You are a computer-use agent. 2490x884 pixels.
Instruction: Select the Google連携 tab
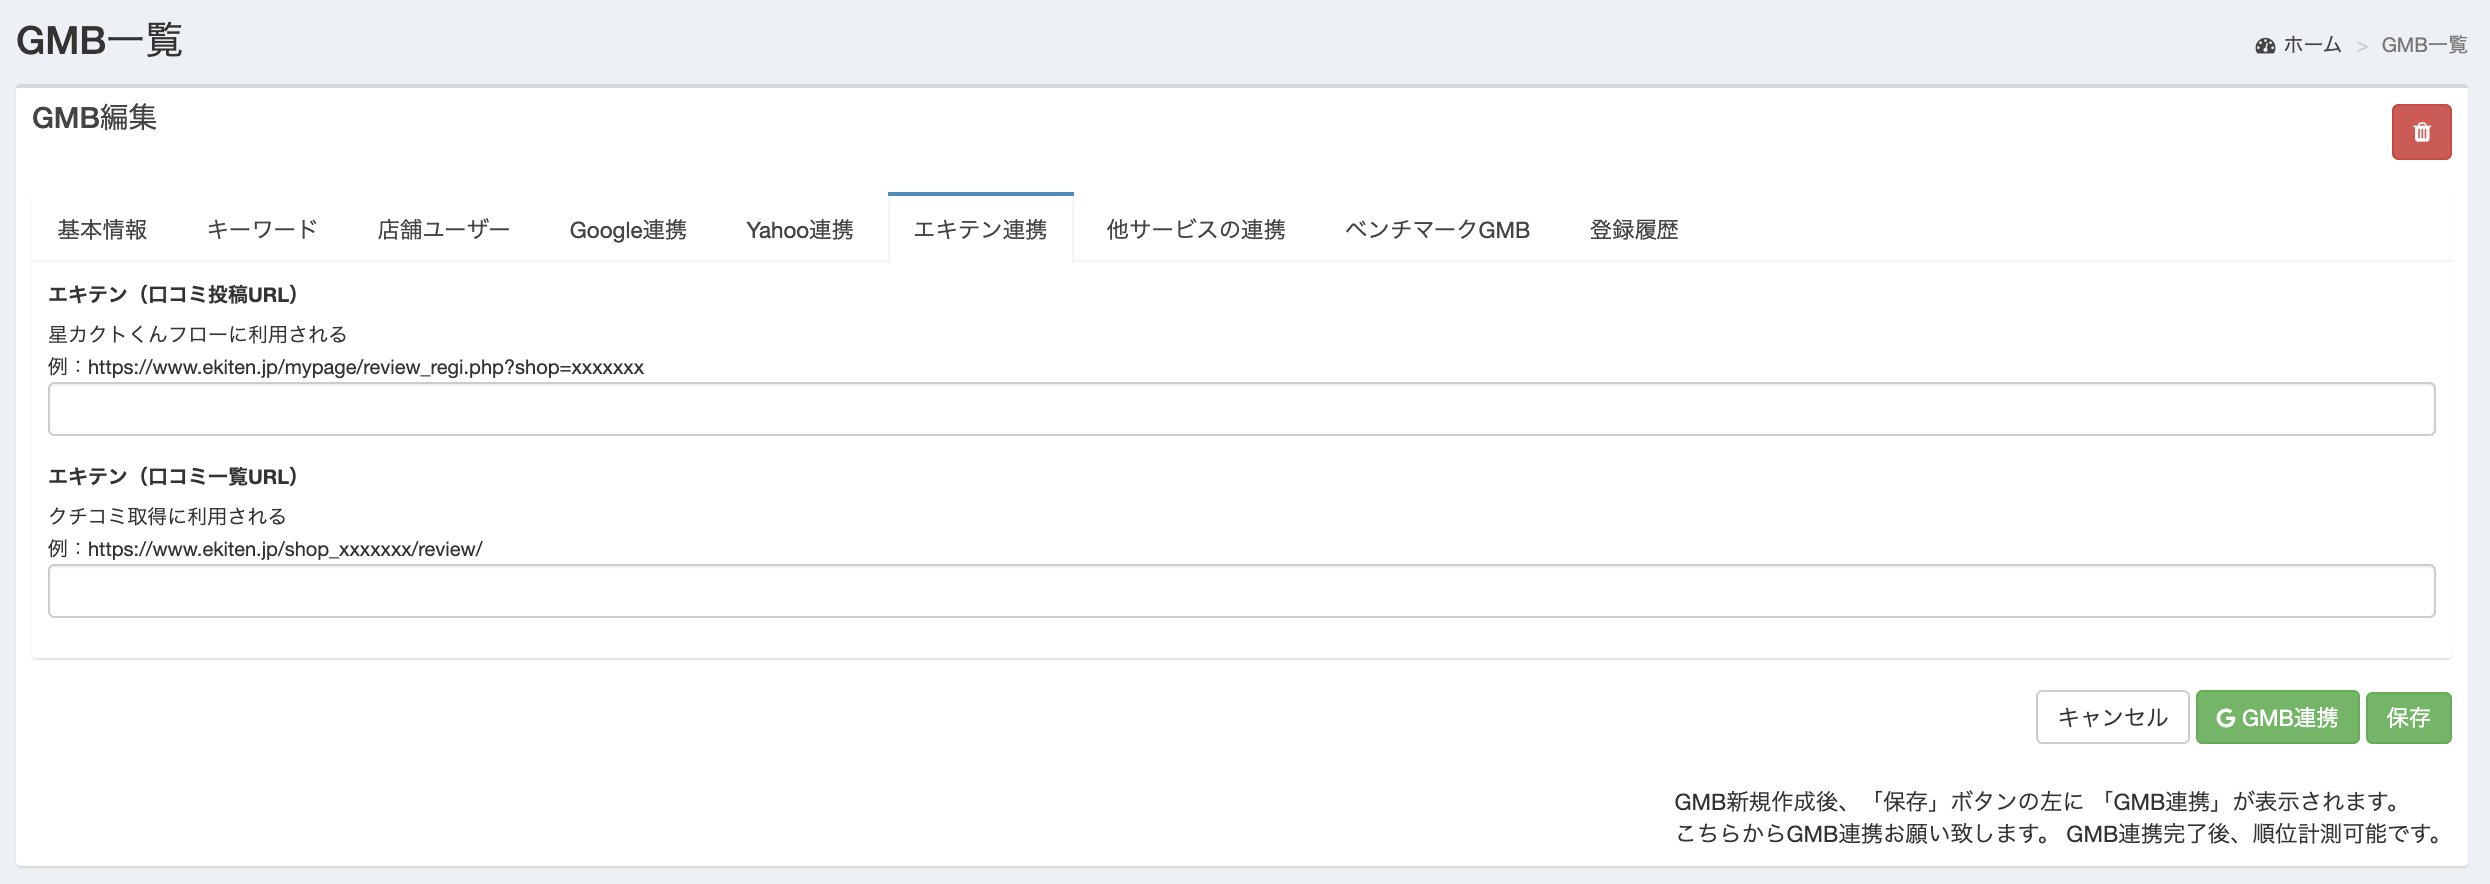[628, 230]
